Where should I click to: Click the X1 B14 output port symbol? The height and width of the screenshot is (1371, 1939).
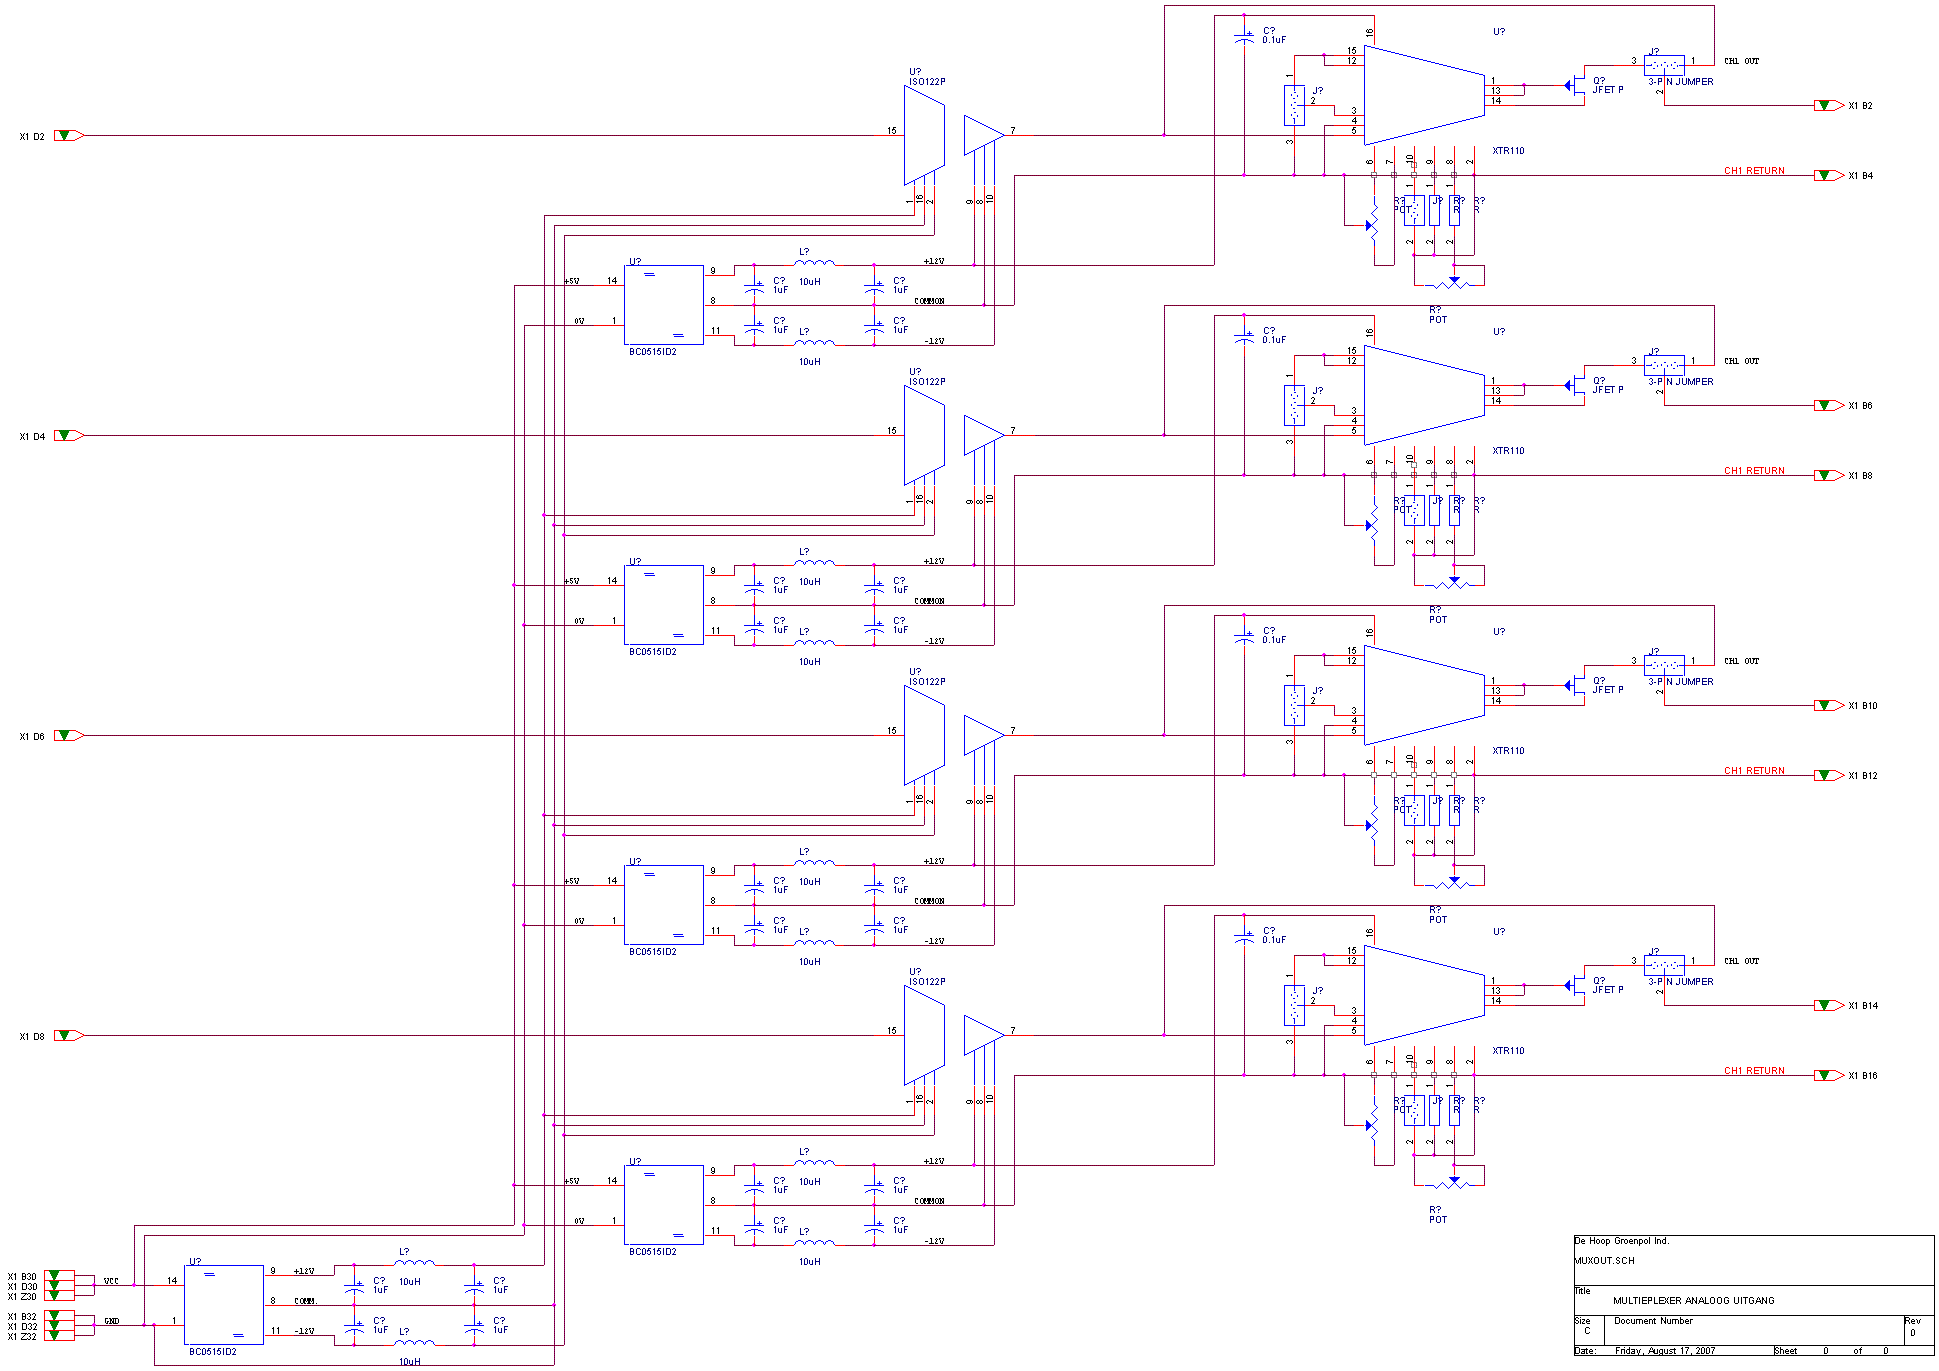[1827, 1005]
